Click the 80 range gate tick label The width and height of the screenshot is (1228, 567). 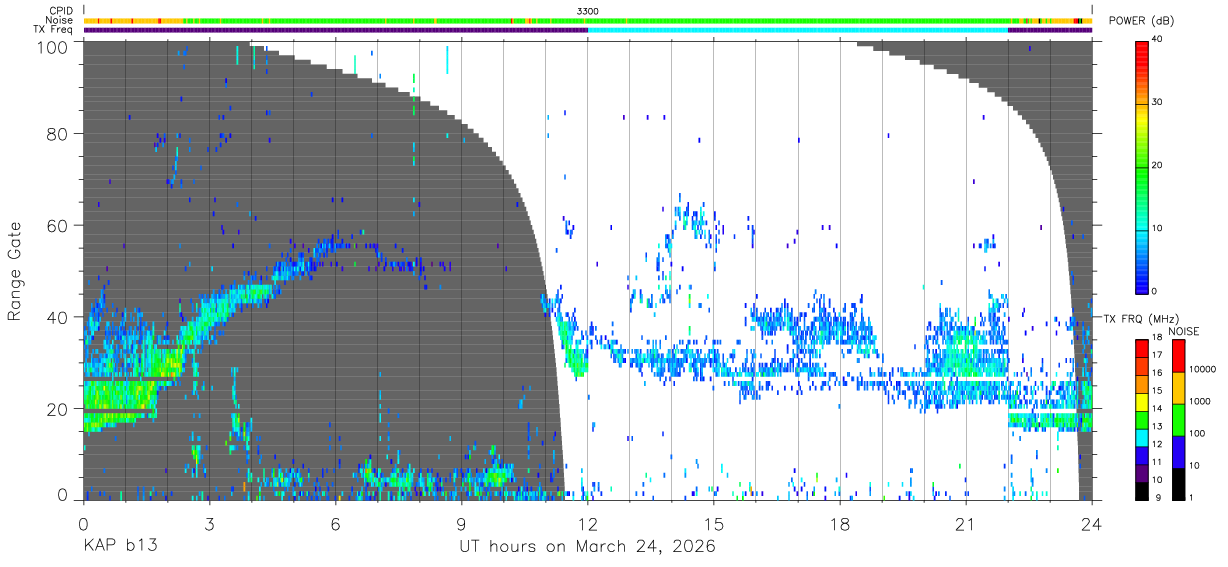point(58,133)
